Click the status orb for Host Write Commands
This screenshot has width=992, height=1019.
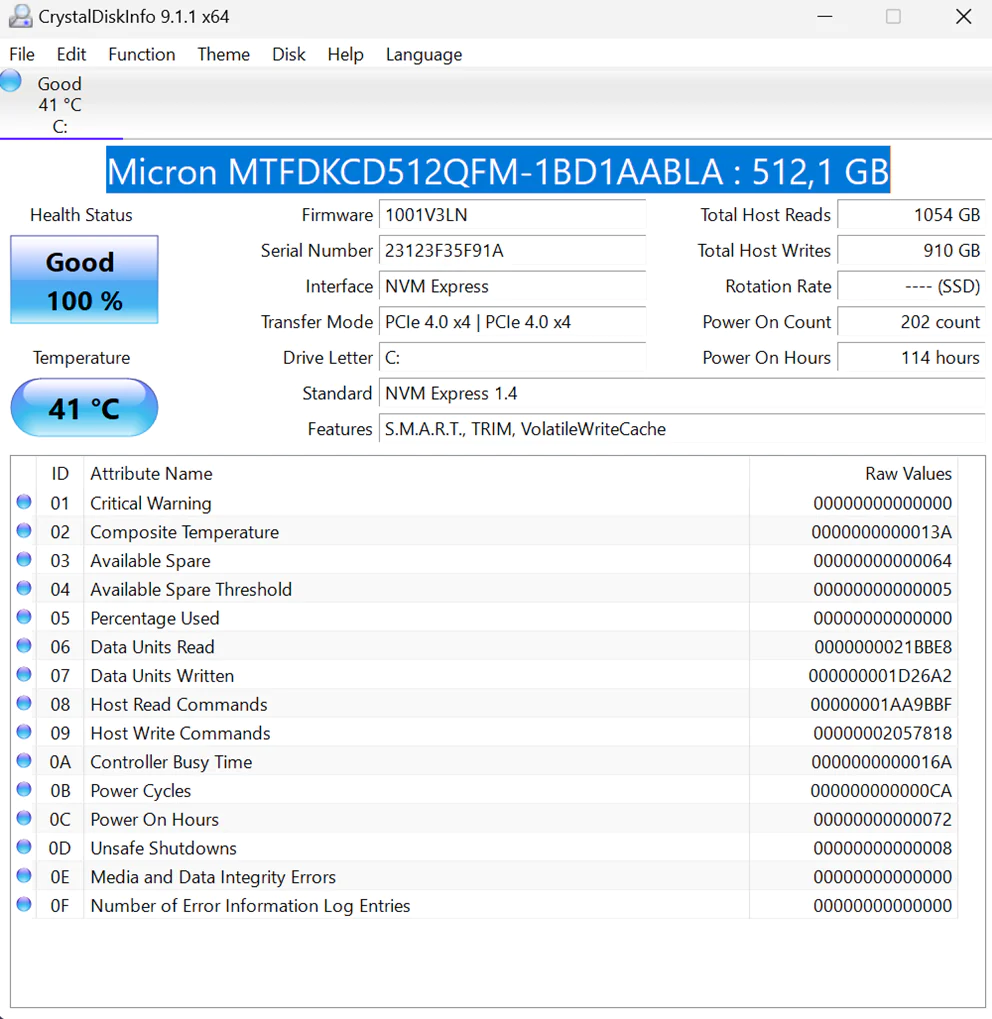pos(24,732)
